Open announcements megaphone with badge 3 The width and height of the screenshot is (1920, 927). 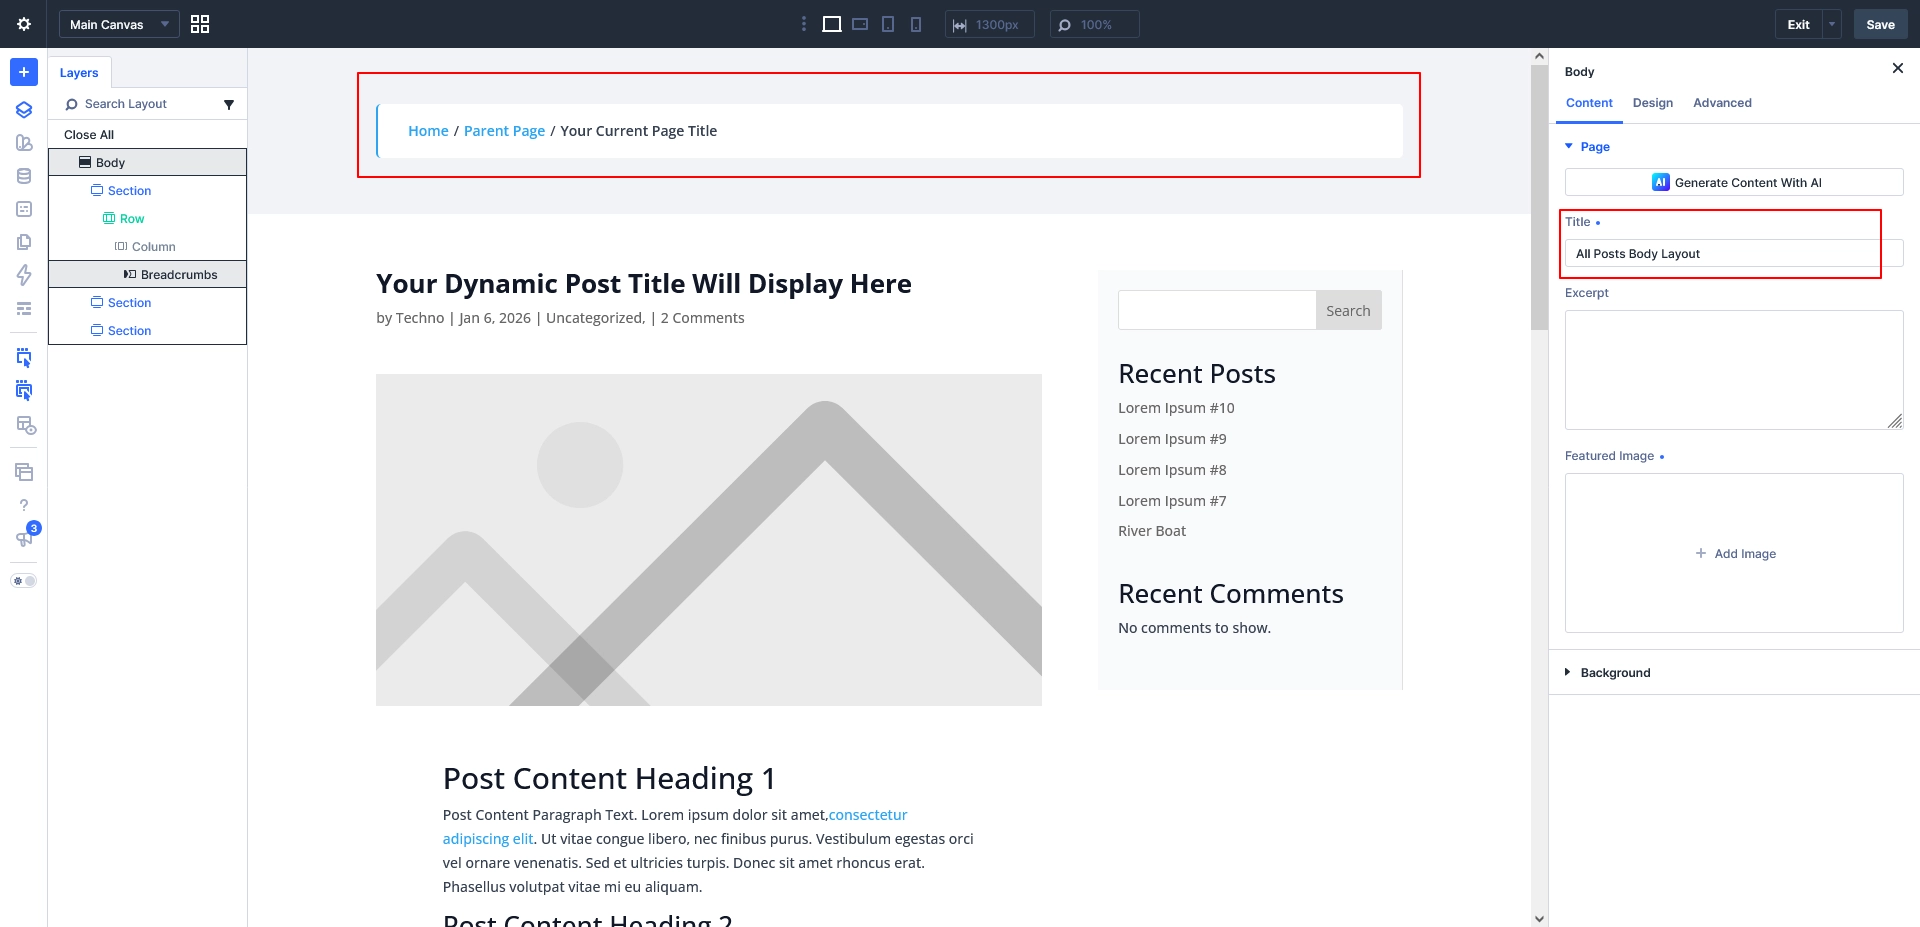coord(25,537)
